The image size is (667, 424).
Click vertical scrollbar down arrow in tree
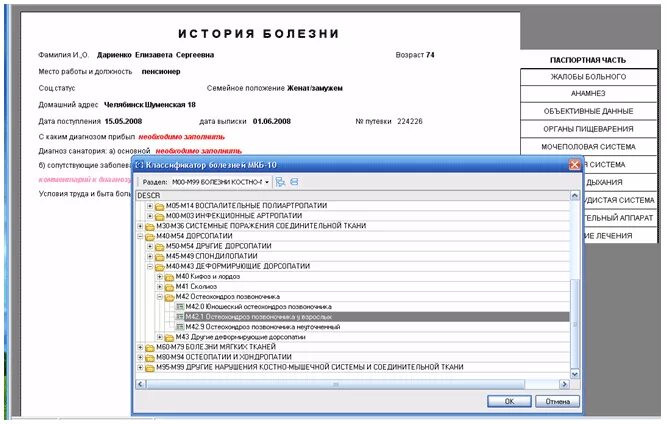tap(575, 374)
